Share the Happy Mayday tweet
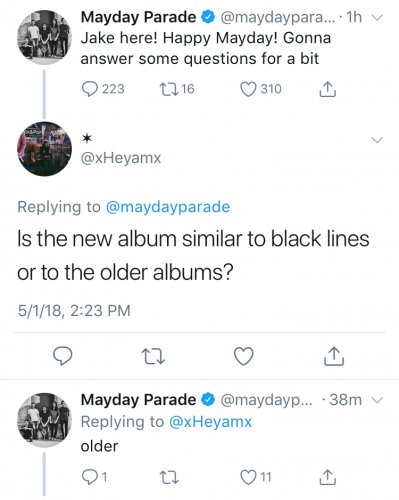 (x=328, y=89)
